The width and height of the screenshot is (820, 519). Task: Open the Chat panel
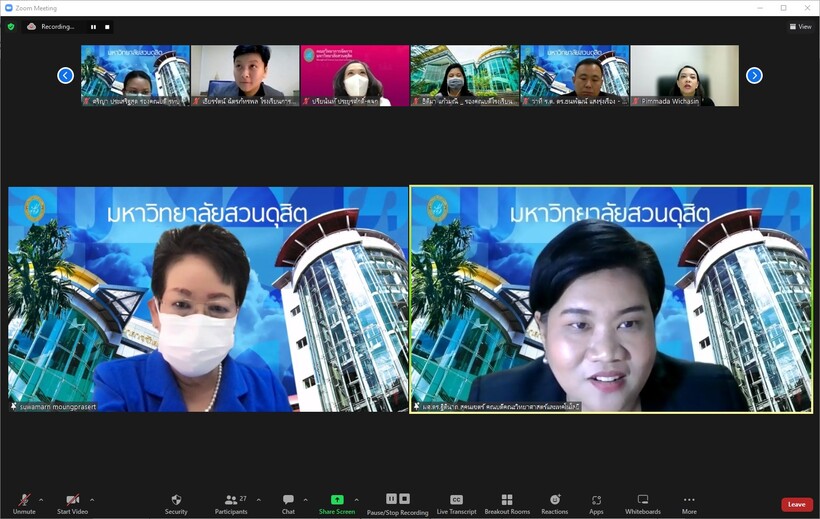288,504
